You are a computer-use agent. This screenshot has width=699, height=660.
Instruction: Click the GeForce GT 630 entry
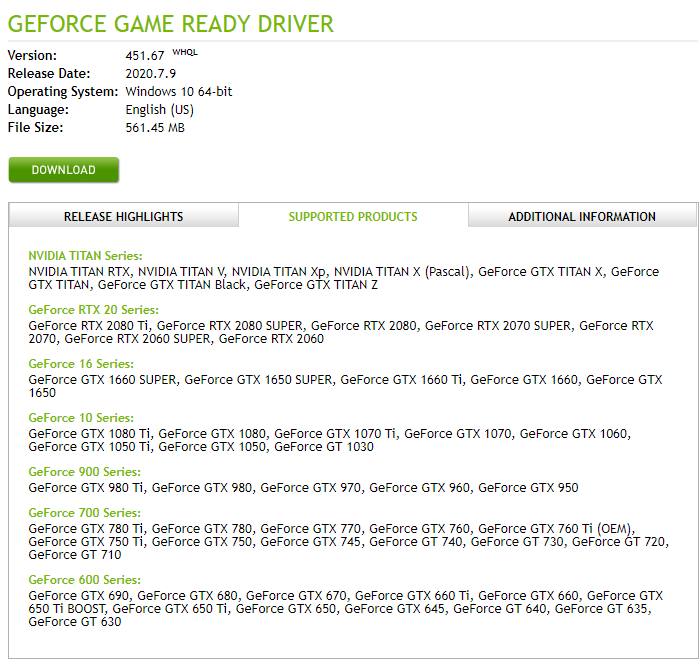pos(75,622)
